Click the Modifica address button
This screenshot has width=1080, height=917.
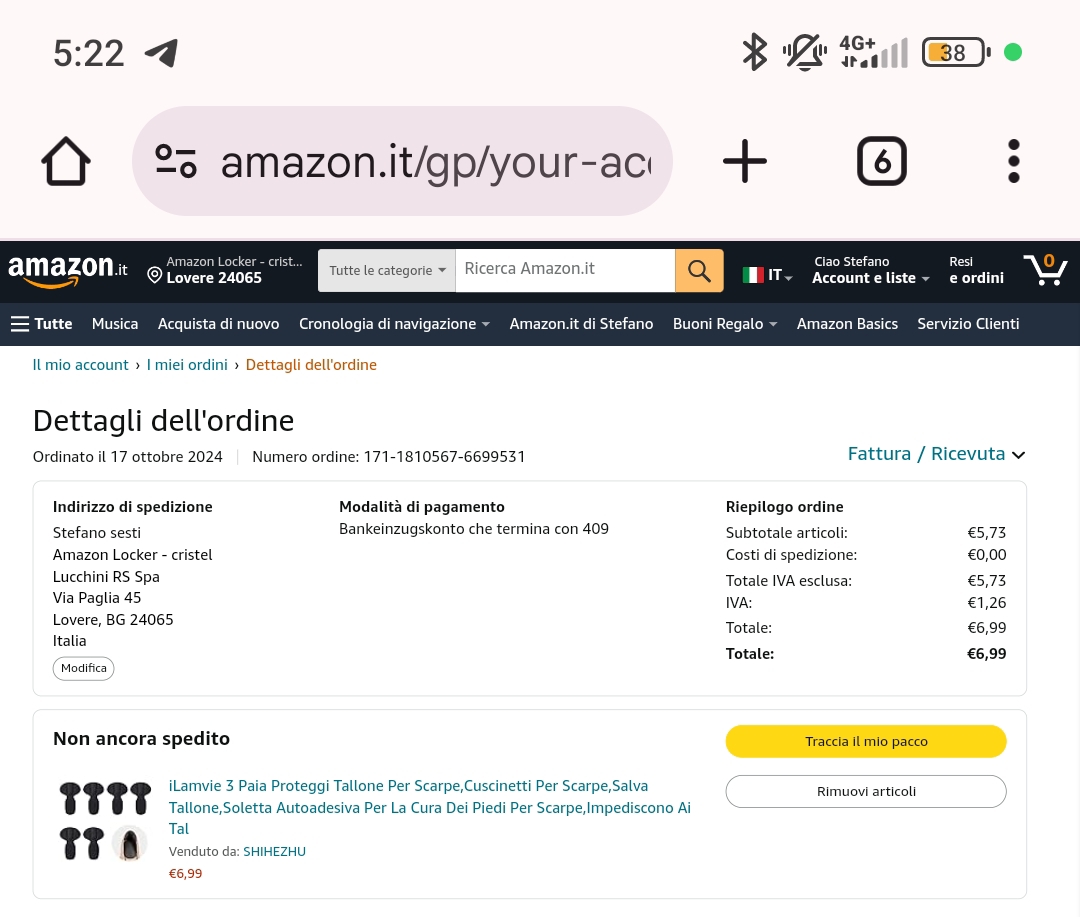pos(84,668)
